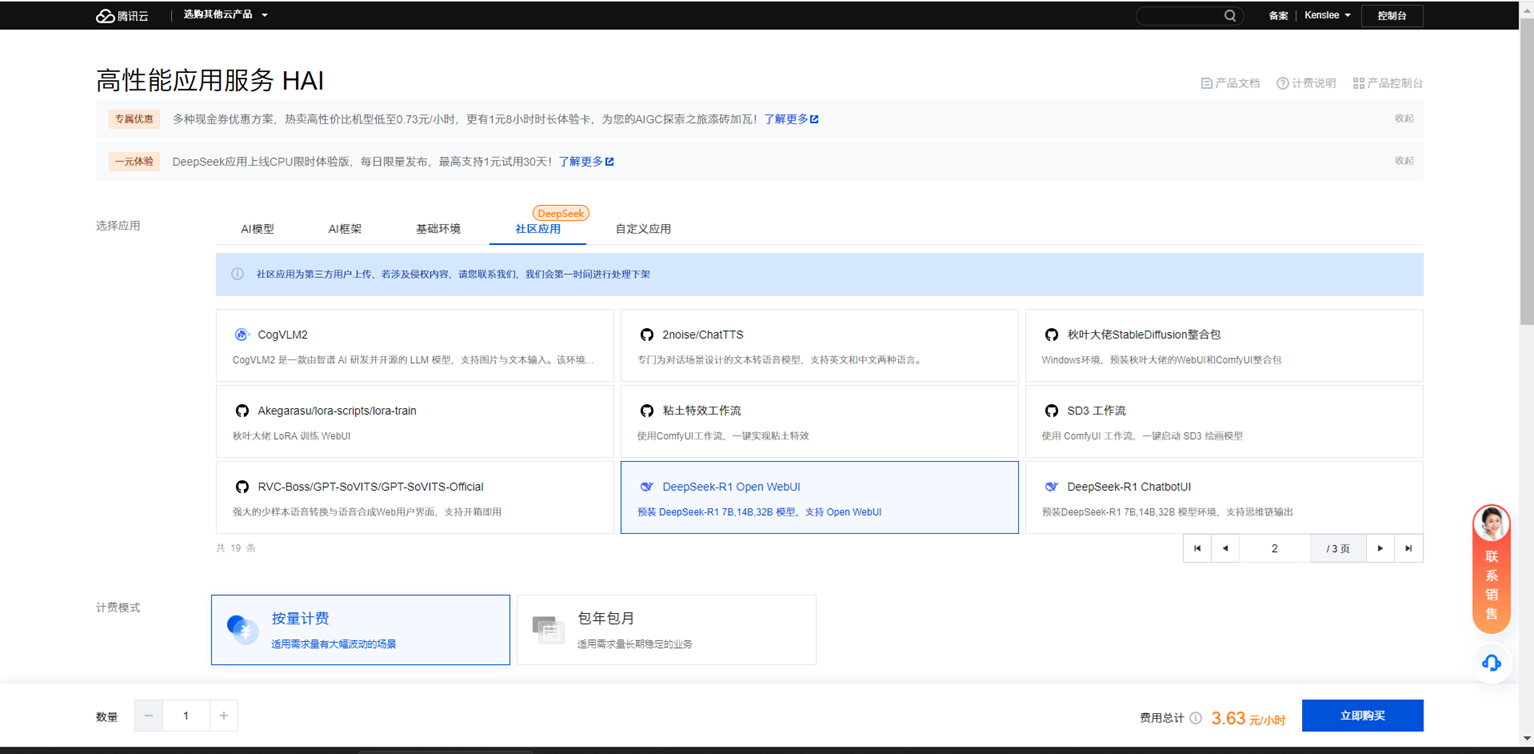Choose the DeepSeek-R1 ChatbotUI application card
Viewport: 1534px width, 754px height.
[x=1223, y=498]
